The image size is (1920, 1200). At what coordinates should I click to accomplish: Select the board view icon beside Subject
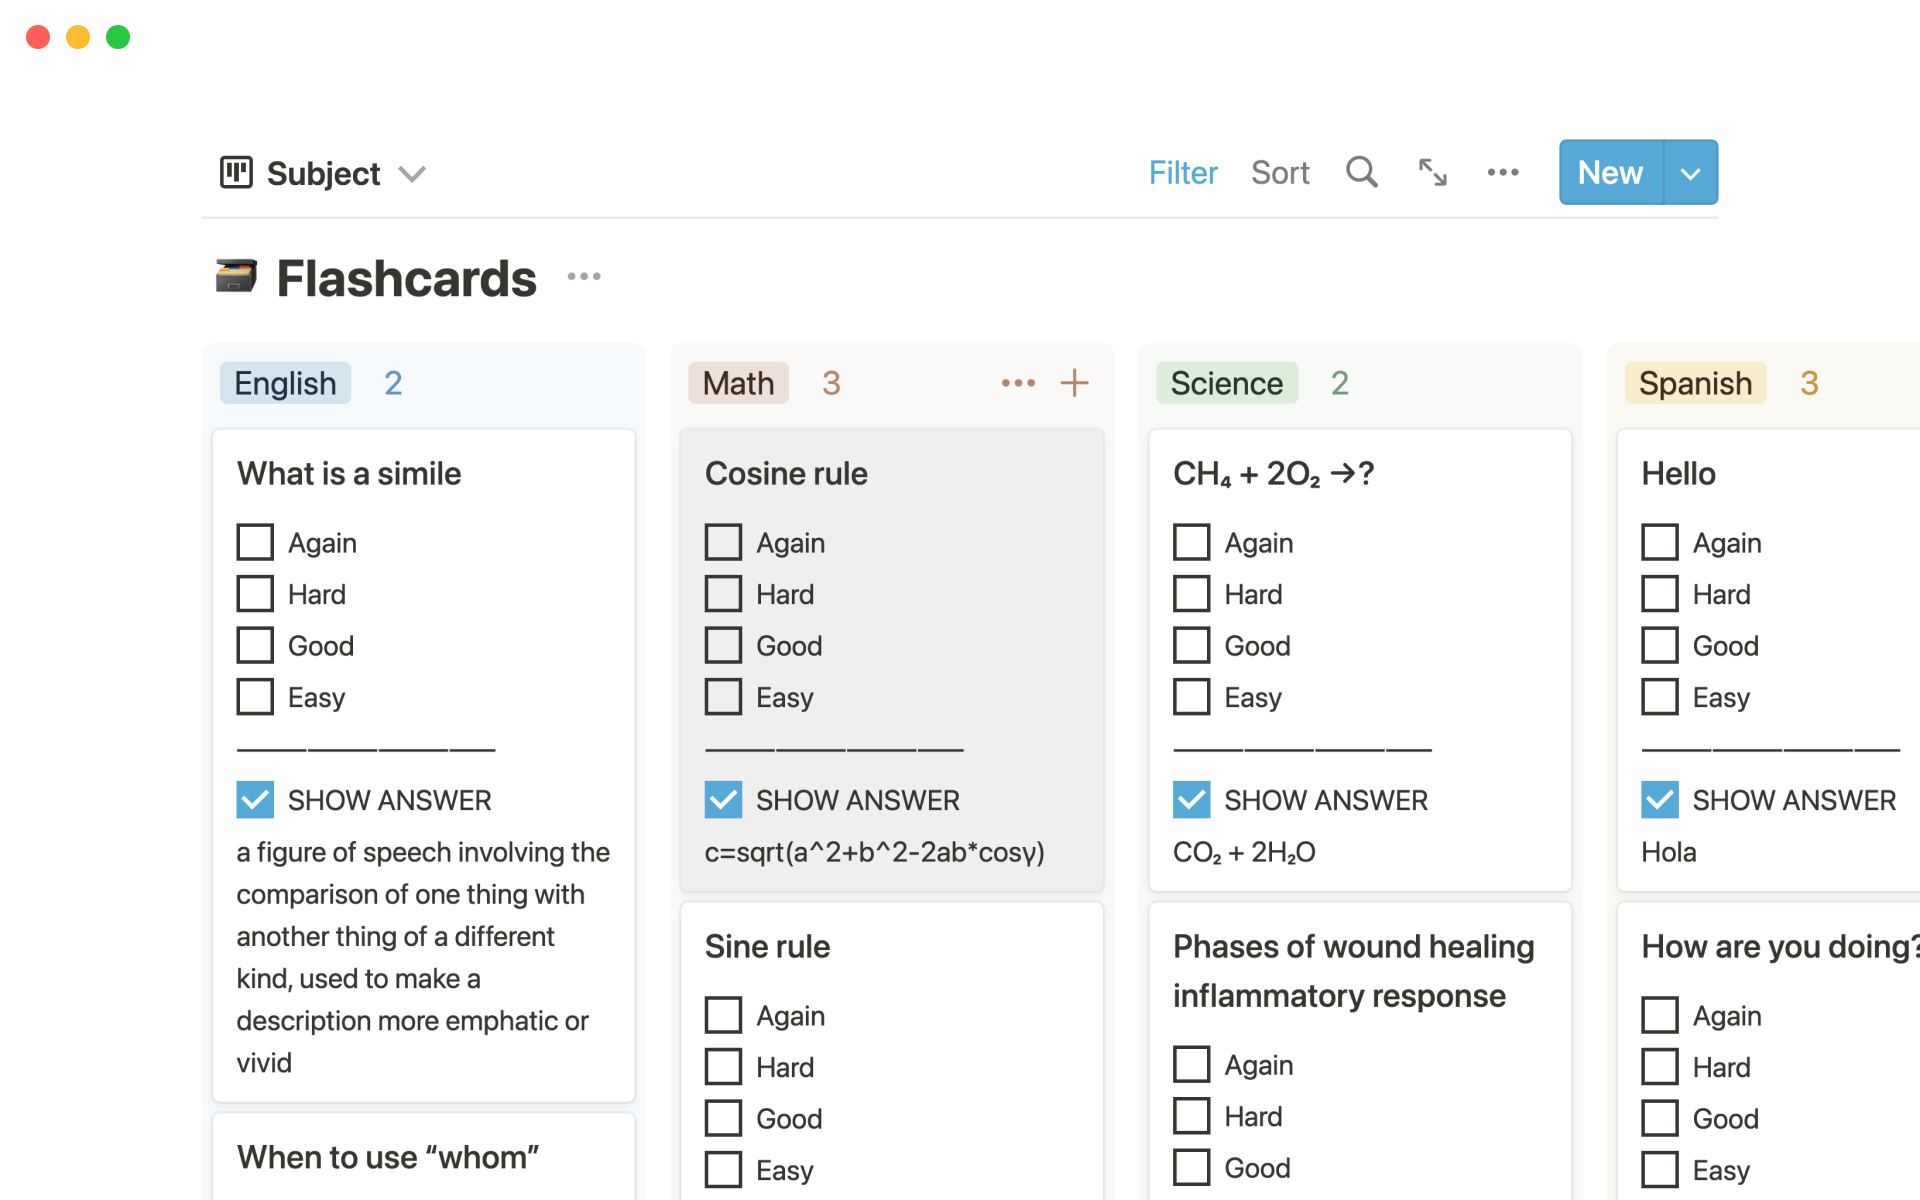point(236,172)
